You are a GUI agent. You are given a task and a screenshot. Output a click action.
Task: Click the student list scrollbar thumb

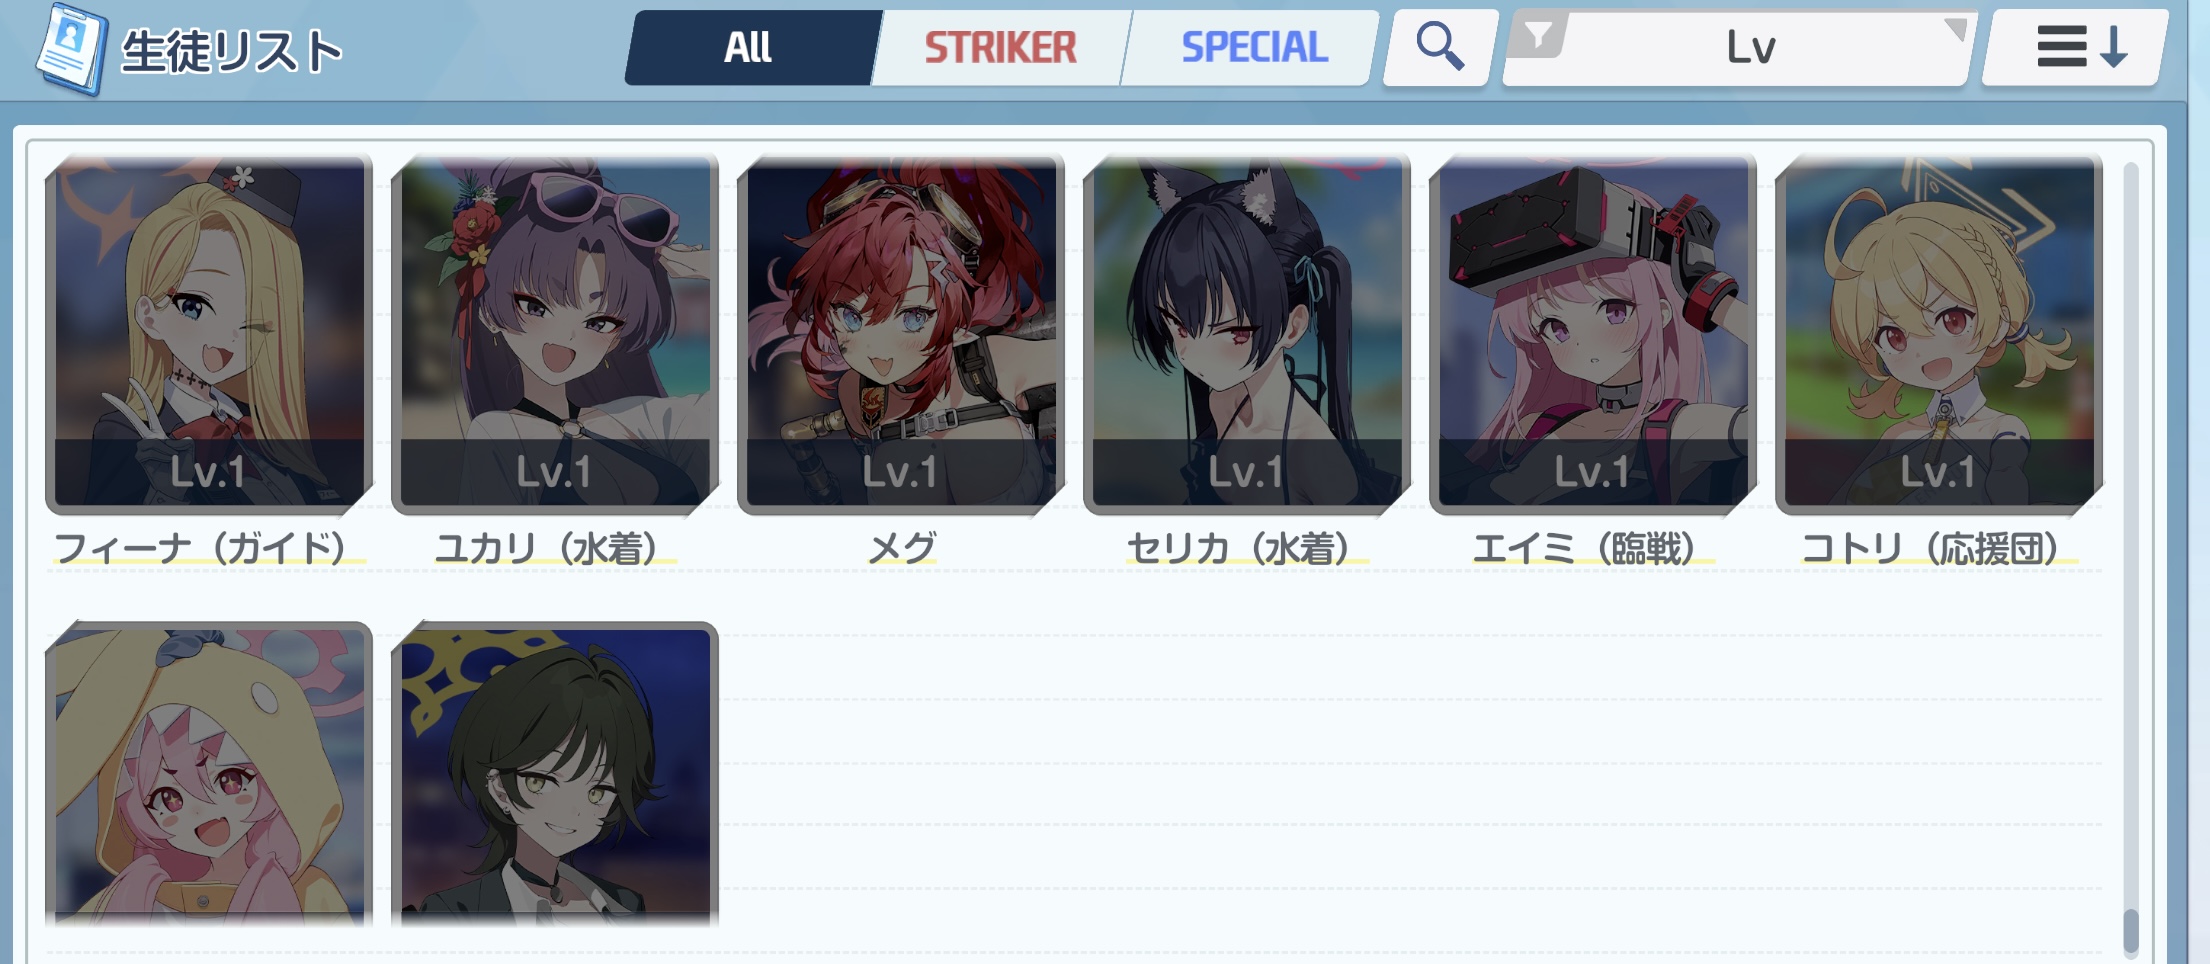coord(2130,931)
